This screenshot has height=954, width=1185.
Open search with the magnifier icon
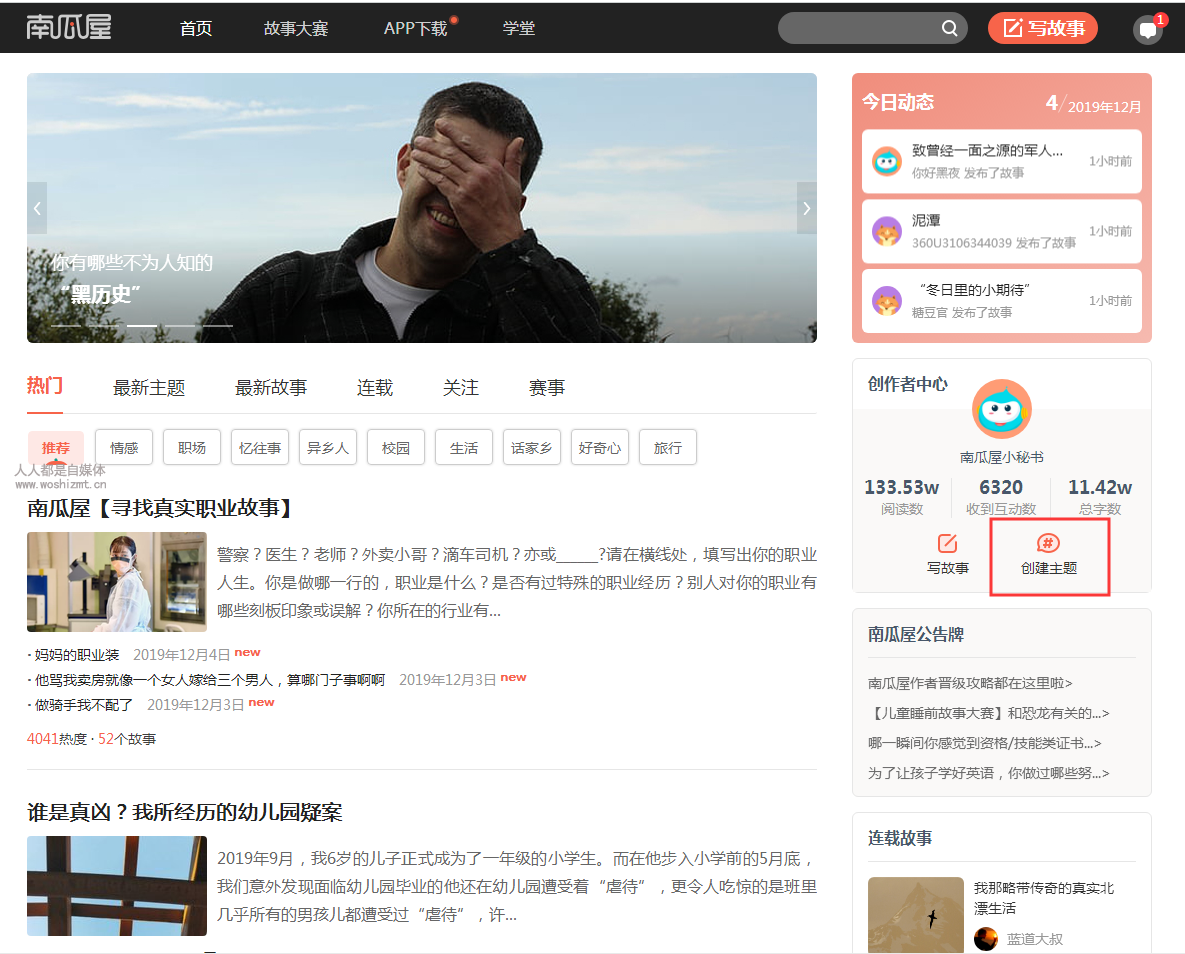click(948, 28)
